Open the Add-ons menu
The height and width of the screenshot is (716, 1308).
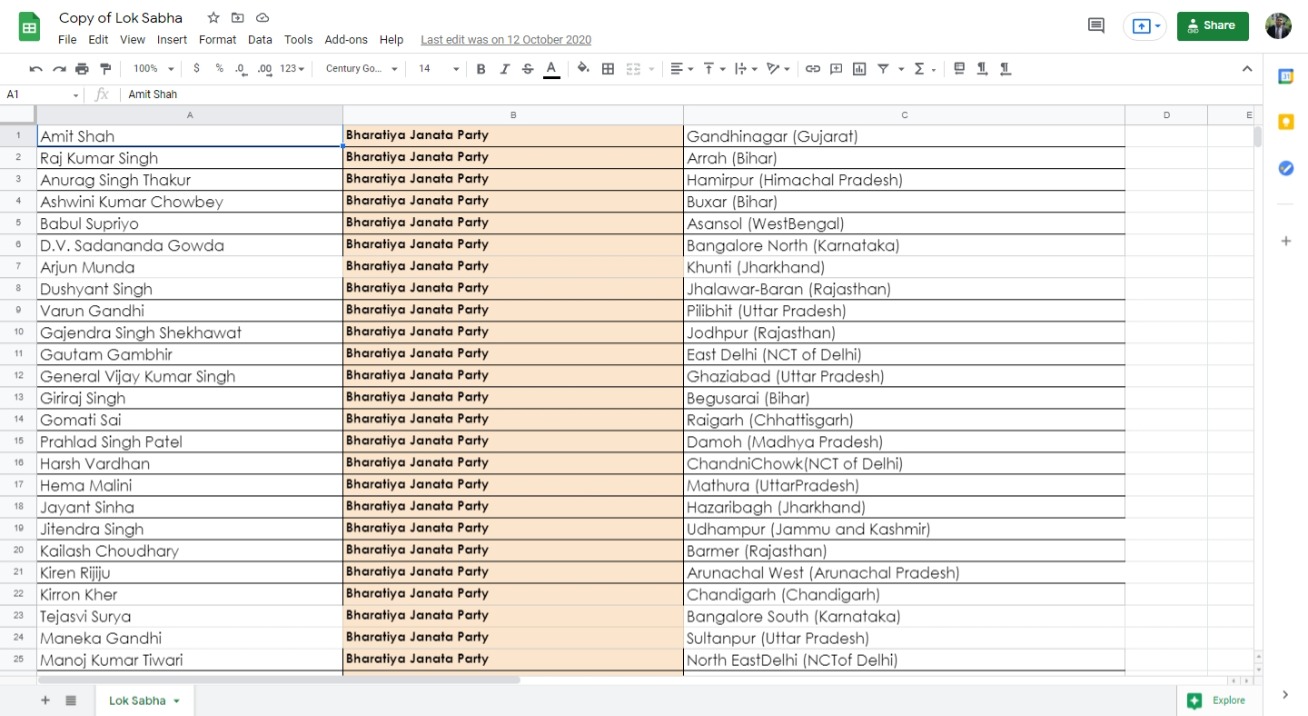tap(346, 40)
